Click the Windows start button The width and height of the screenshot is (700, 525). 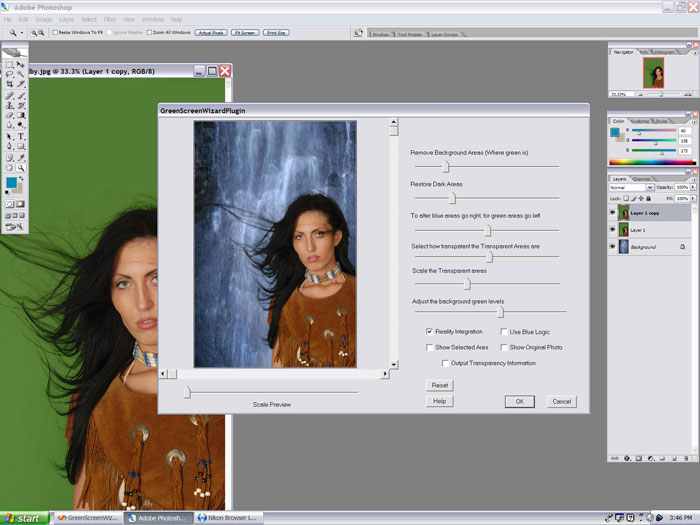24,518
